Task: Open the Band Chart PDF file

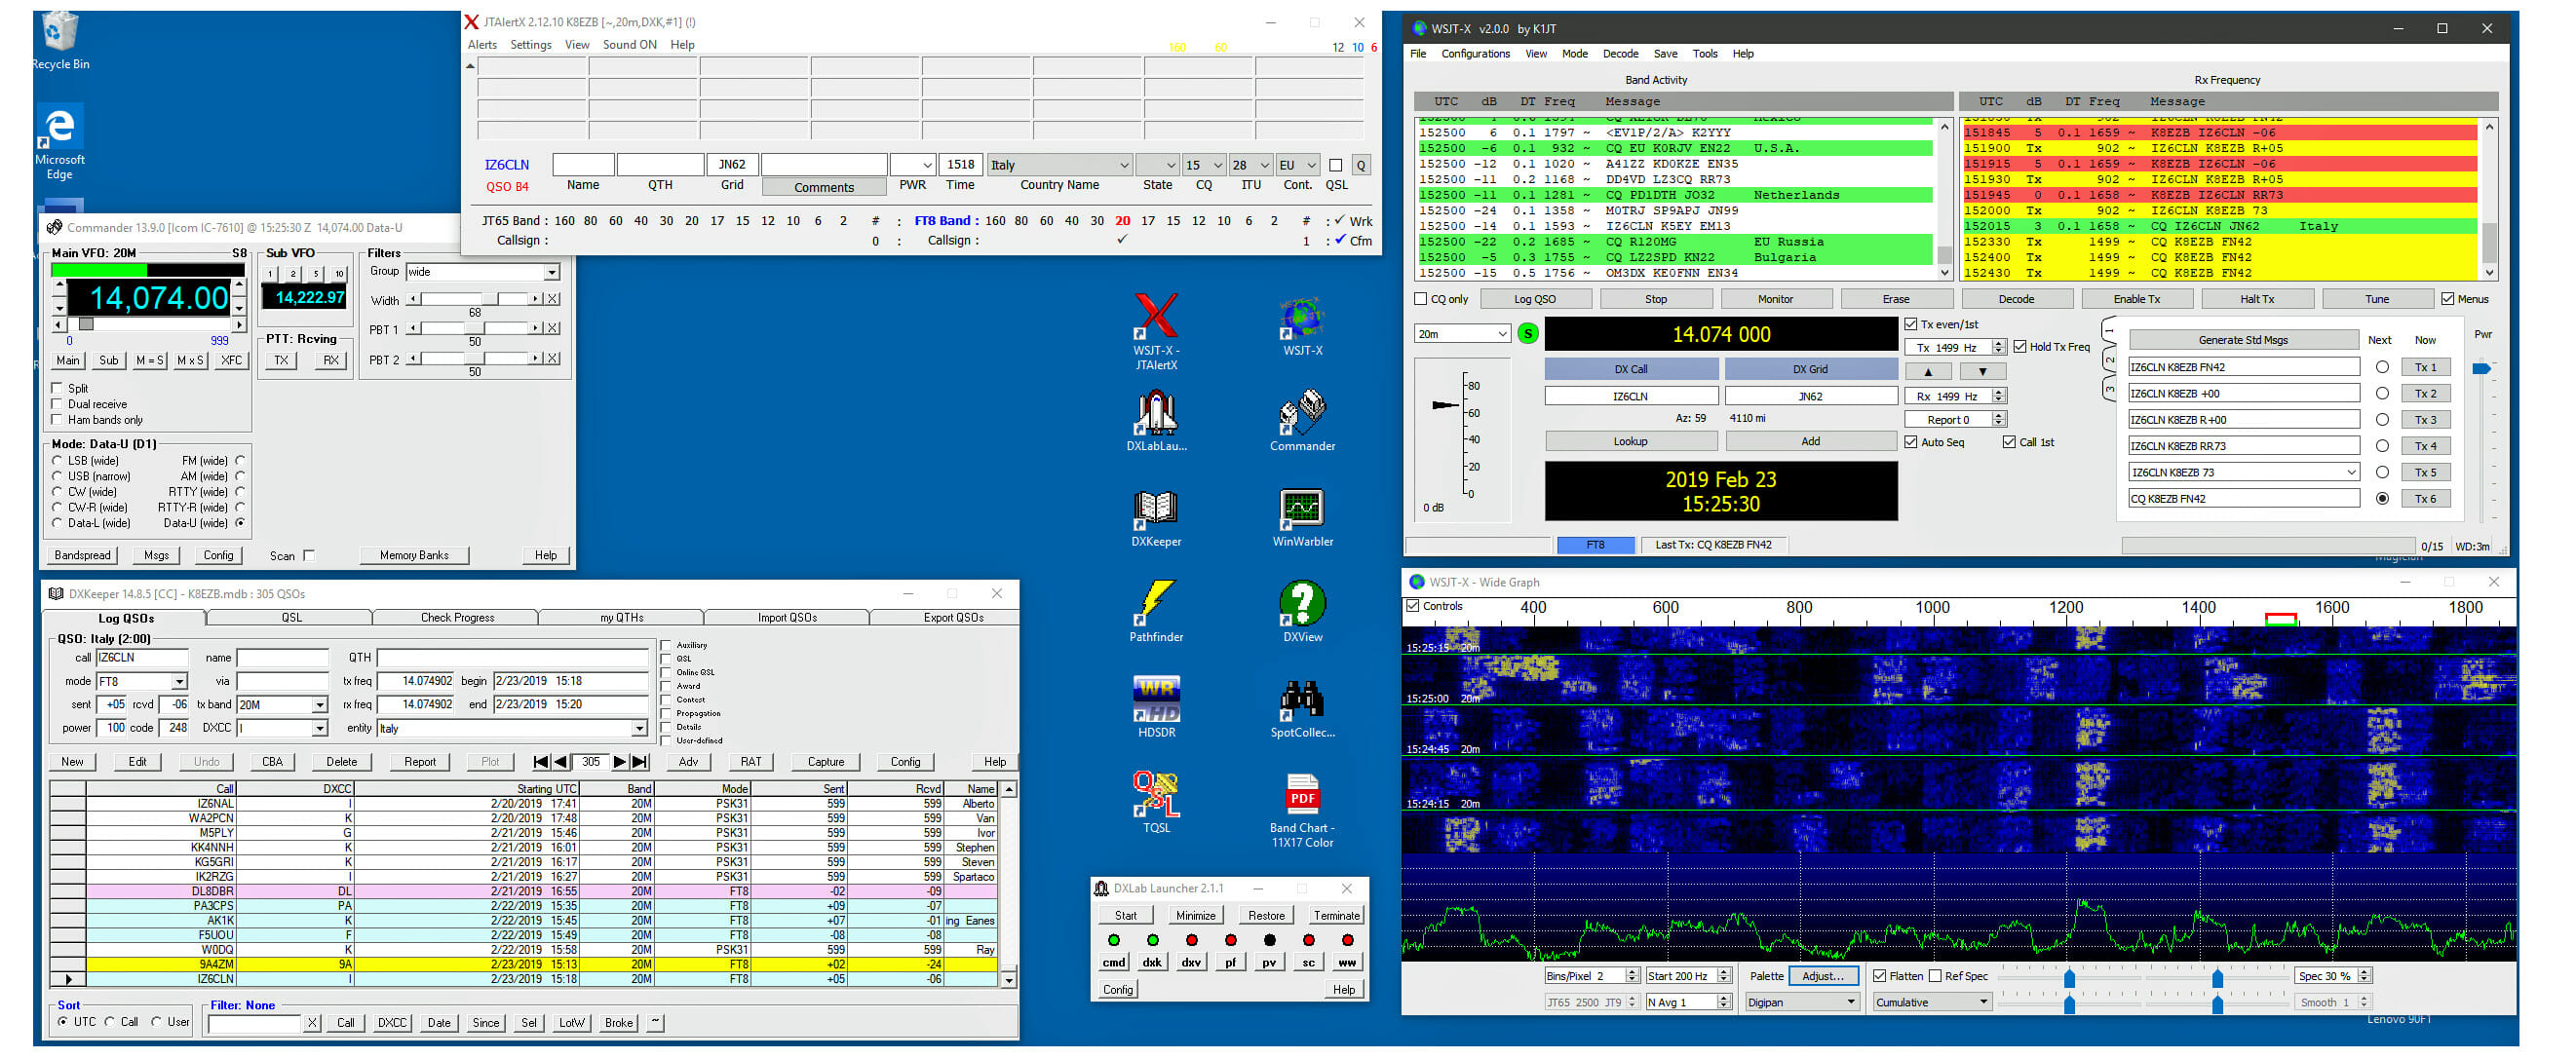Action: click(1302, 810)
